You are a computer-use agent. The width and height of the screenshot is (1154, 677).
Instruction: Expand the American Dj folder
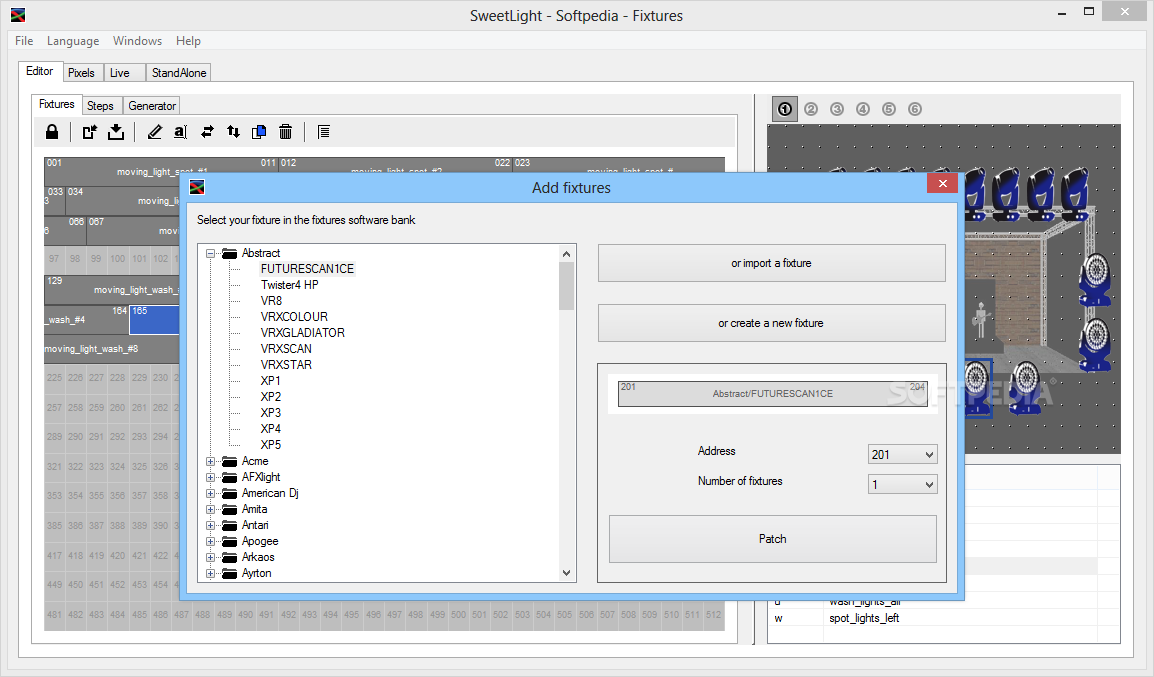[210, 494]
